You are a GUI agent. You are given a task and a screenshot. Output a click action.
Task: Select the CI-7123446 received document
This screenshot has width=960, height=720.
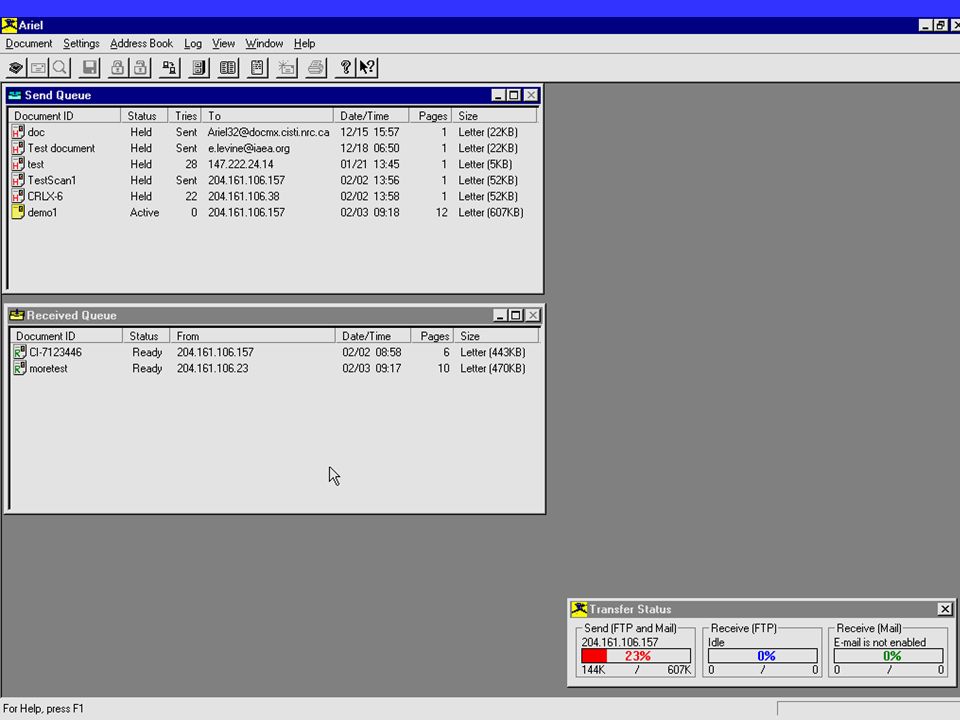55,352
